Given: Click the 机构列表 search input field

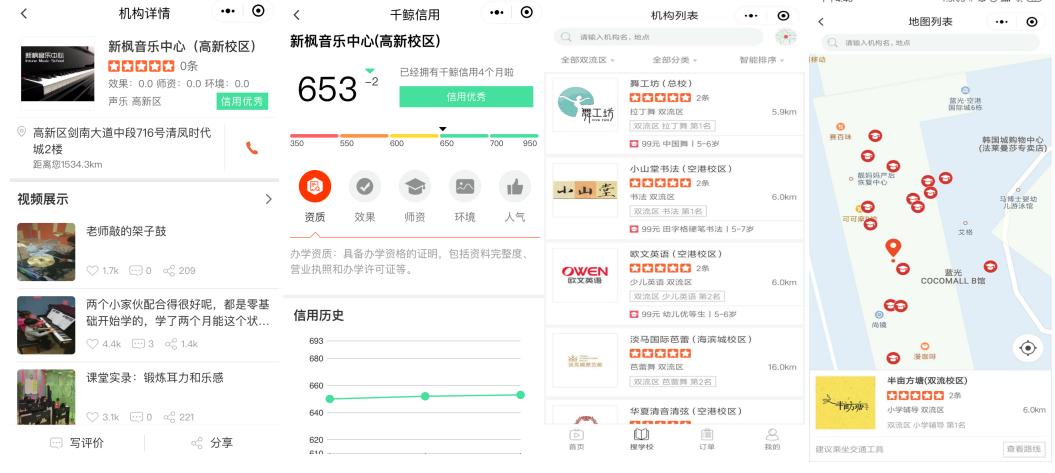Looking at the screenshot, I should click(658, 37).
